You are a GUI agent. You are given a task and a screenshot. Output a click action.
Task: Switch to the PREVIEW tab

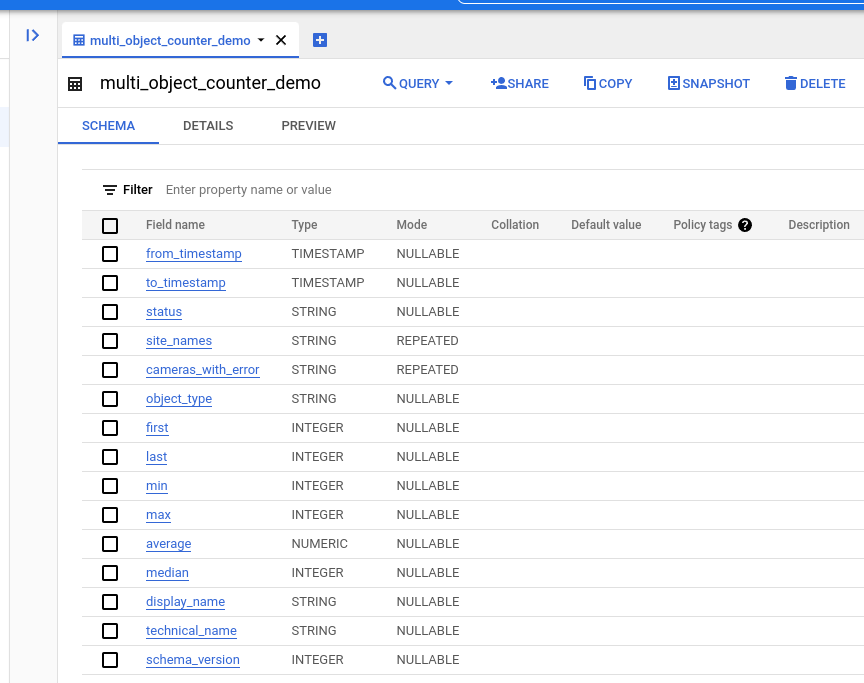308,126
